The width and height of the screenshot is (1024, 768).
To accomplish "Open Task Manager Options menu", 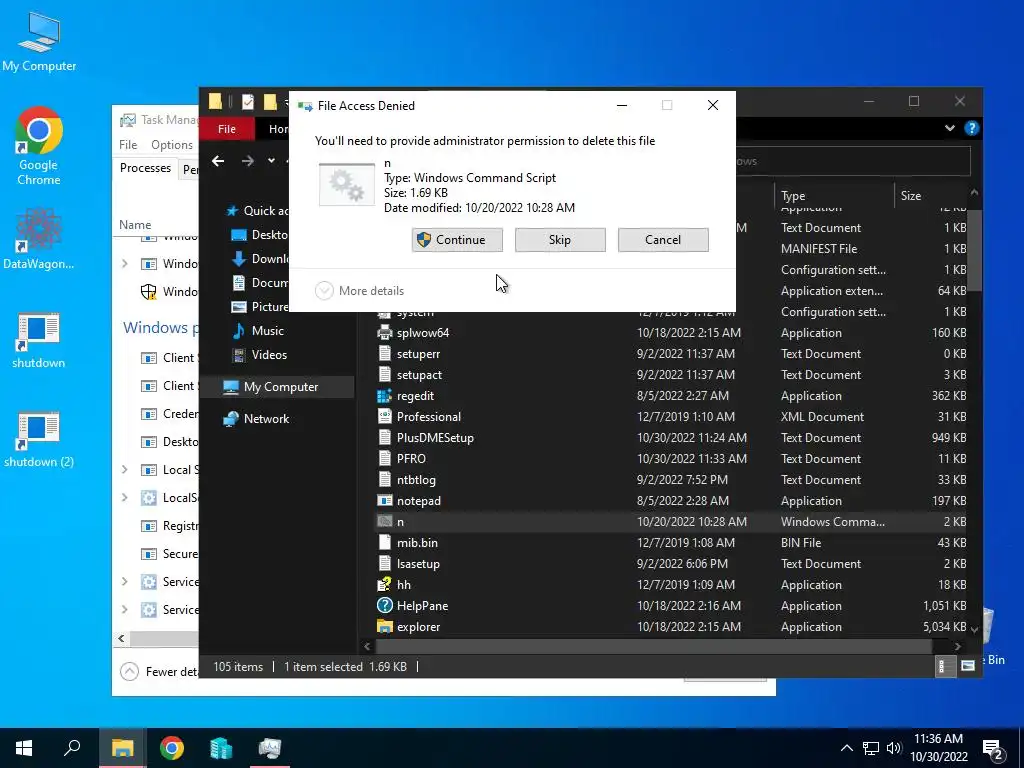I will 172,144.
